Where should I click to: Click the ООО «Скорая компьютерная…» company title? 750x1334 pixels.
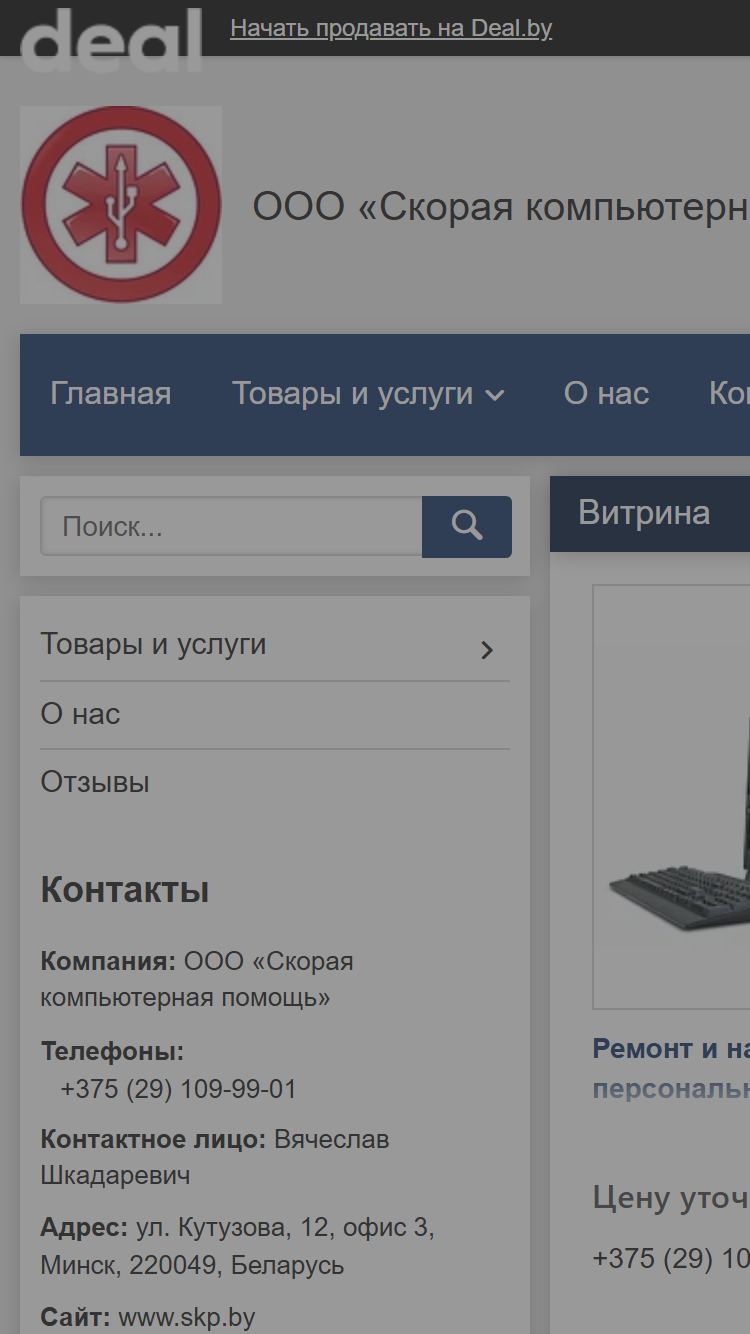[501, 207]
